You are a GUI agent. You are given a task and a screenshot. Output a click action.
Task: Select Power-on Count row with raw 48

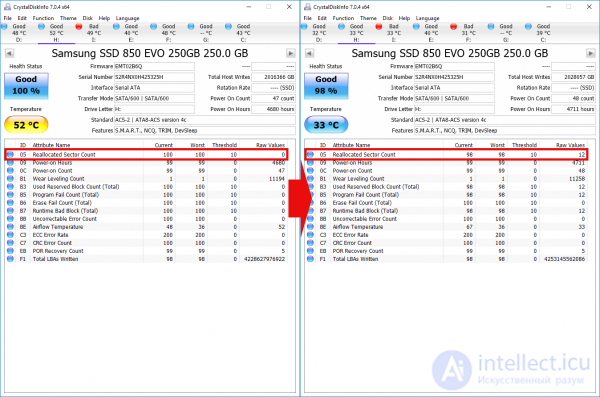pos(447,171)
